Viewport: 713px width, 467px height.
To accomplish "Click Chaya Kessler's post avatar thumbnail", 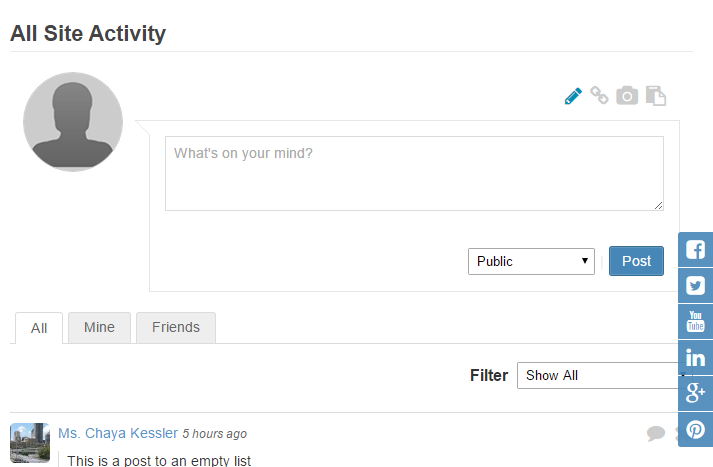I will coord(30,442).
